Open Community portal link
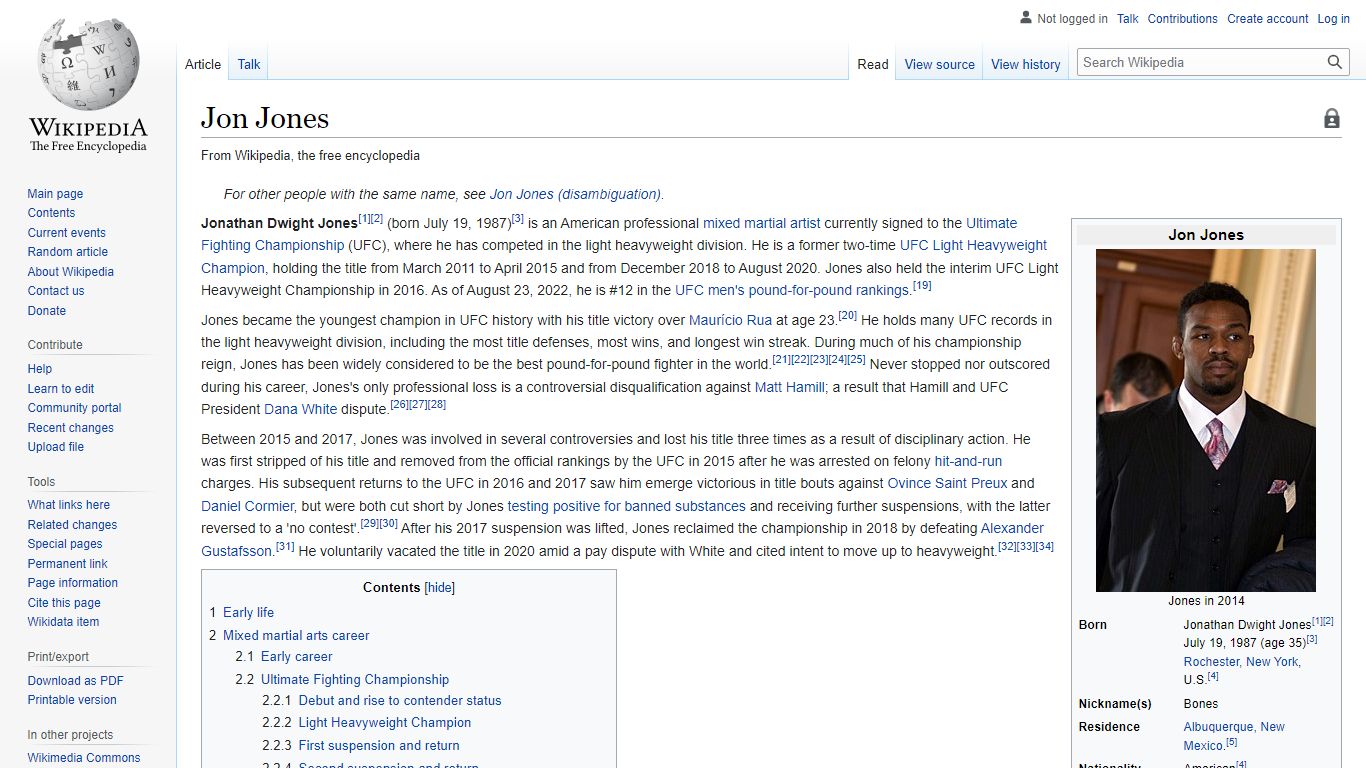1366x768 pixels. 75,408
